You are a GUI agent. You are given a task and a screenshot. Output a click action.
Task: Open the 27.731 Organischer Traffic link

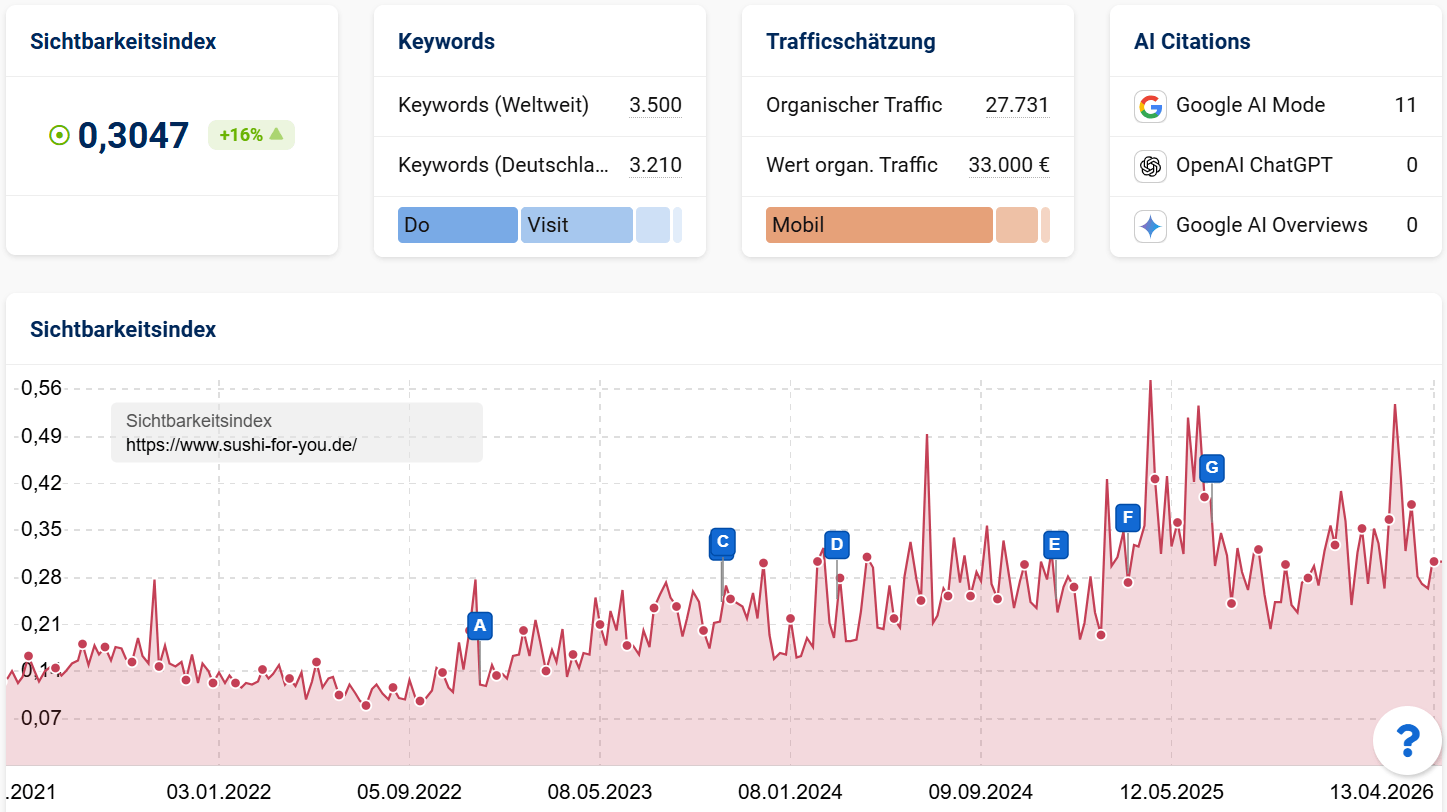pyautogui.click(x=1017, y=105)
